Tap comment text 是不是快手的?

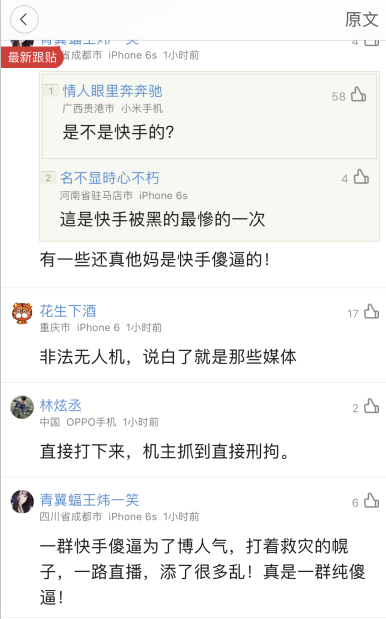pos(118,132)
